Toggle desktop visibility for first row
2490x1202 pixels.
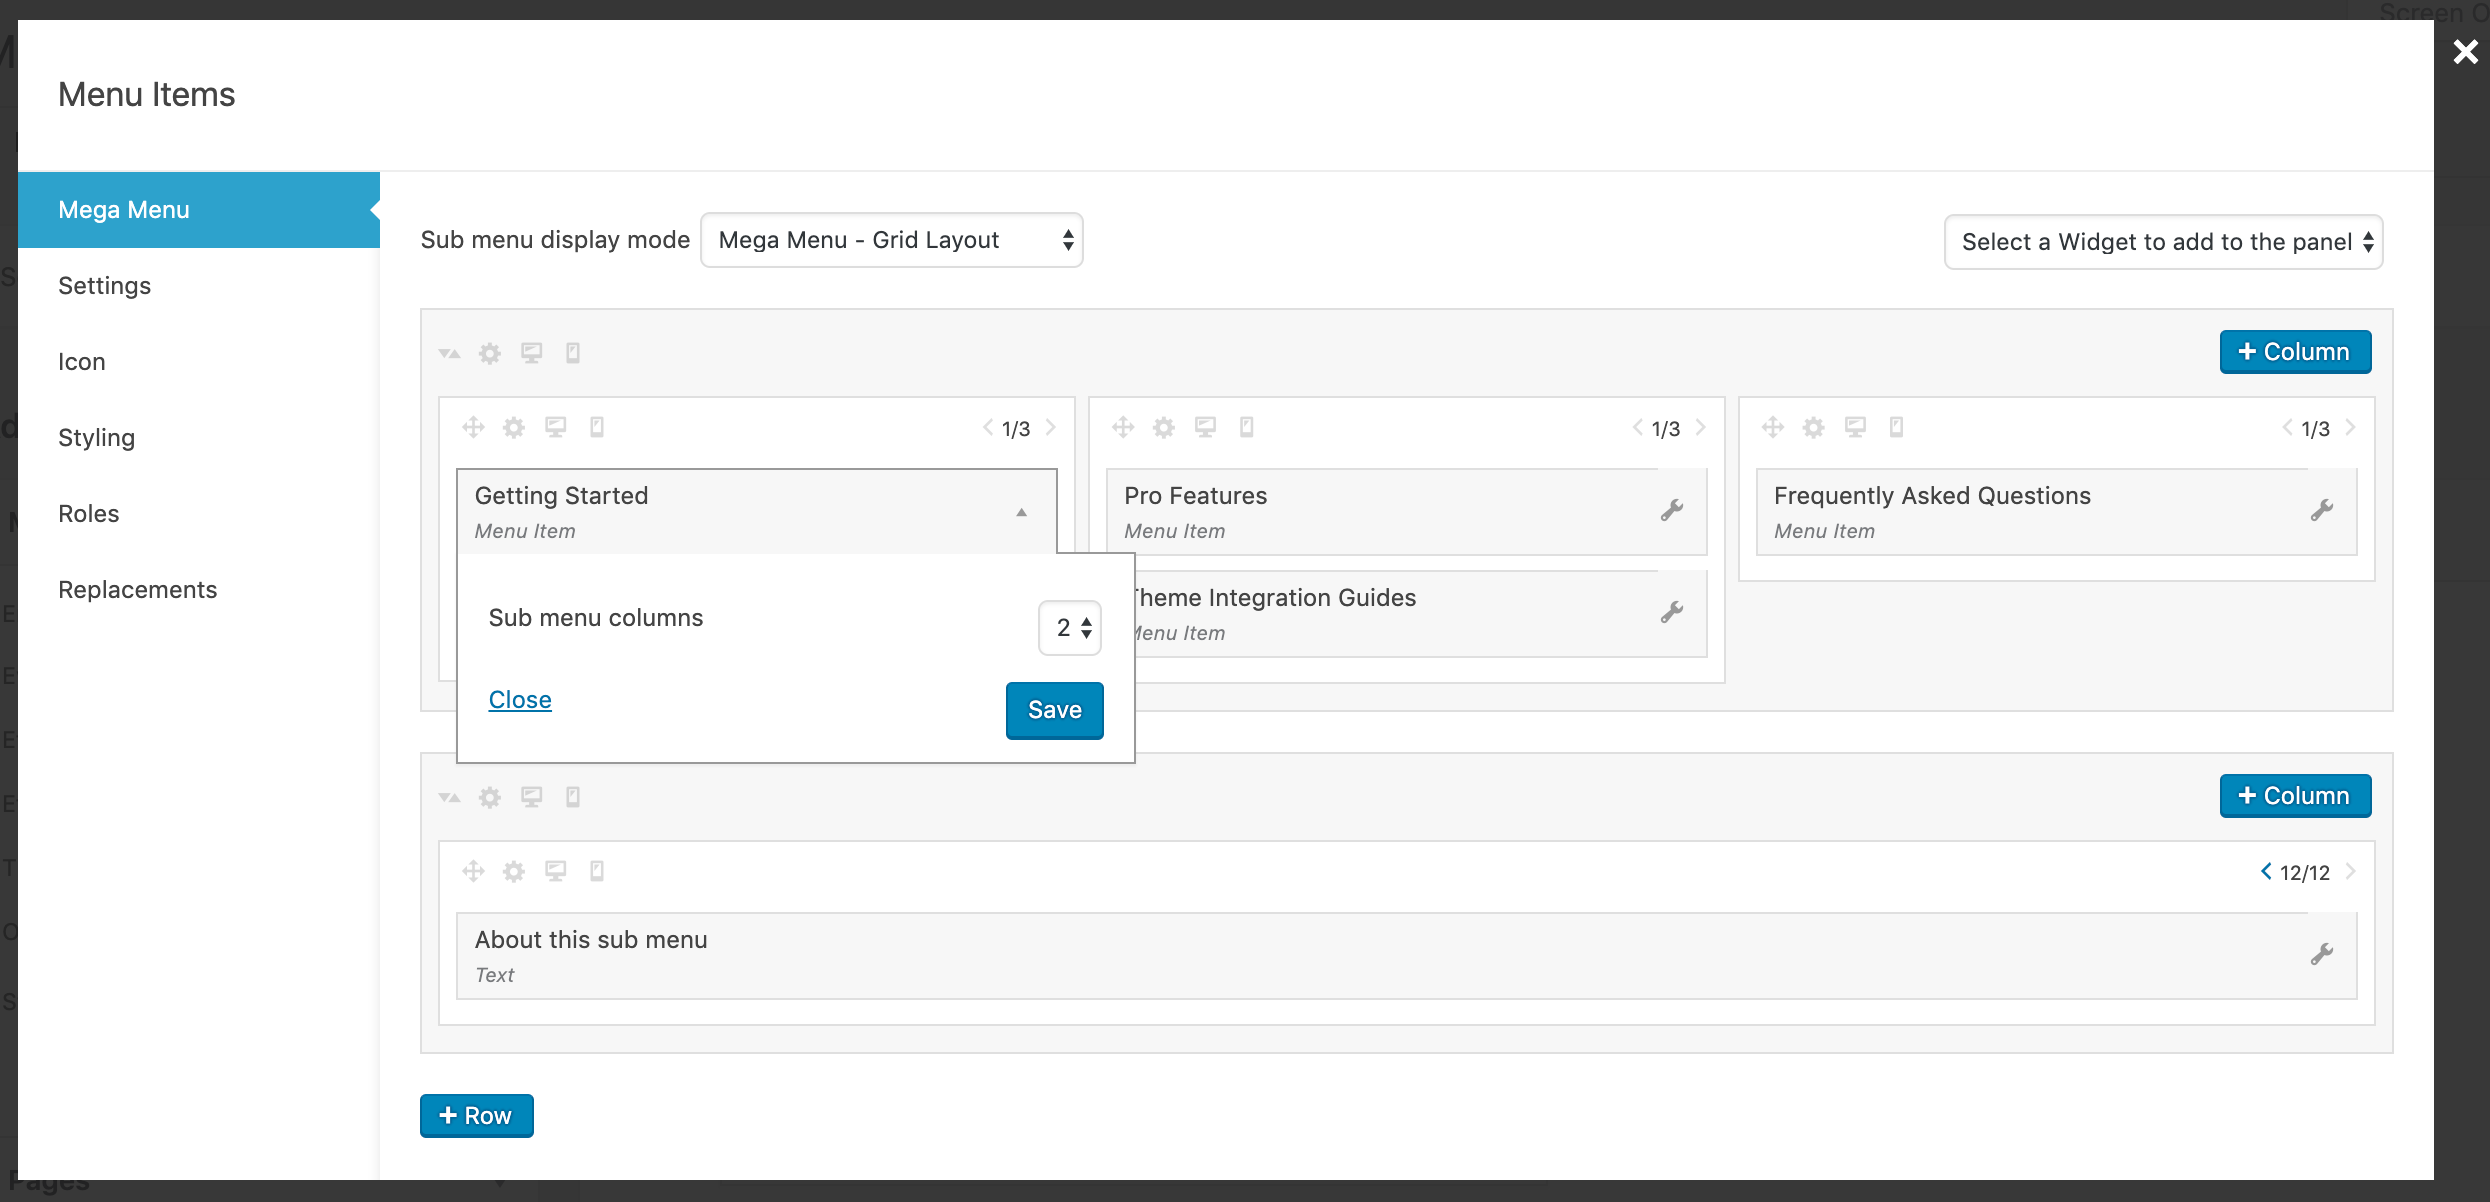click(x=531, y=353)
